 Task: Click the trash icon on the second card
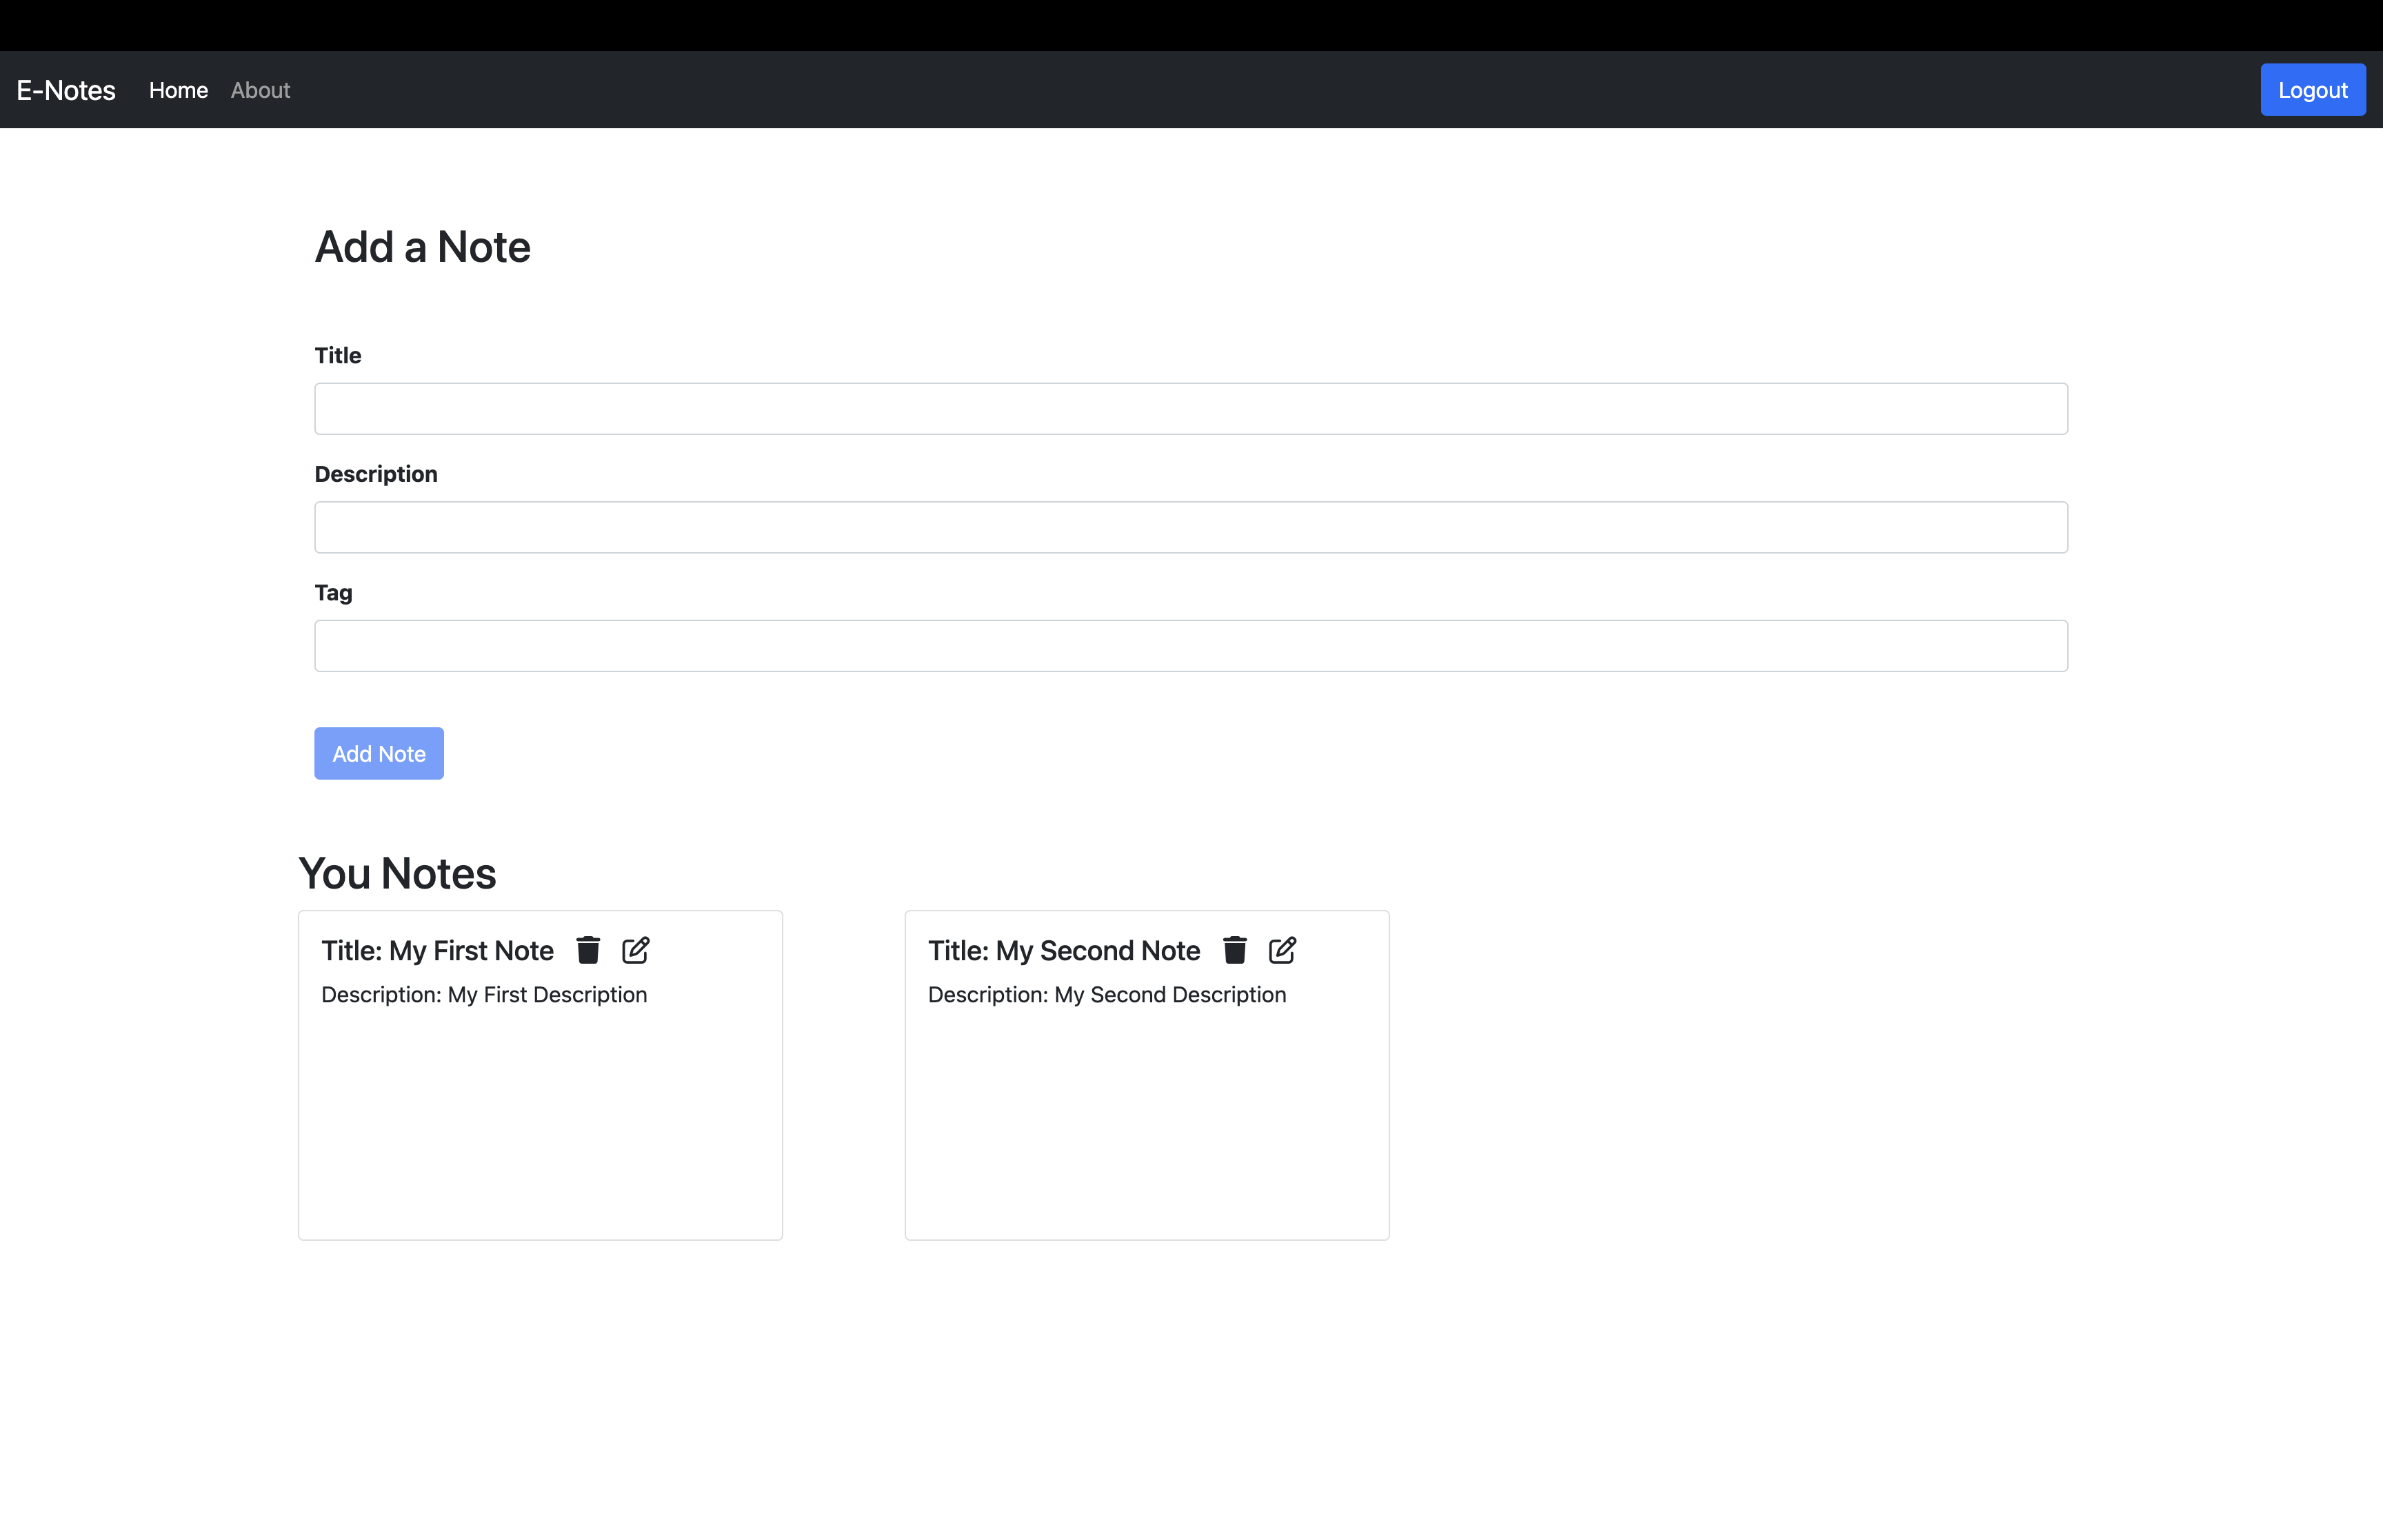pyautogui.click(x=1235, y=950)
